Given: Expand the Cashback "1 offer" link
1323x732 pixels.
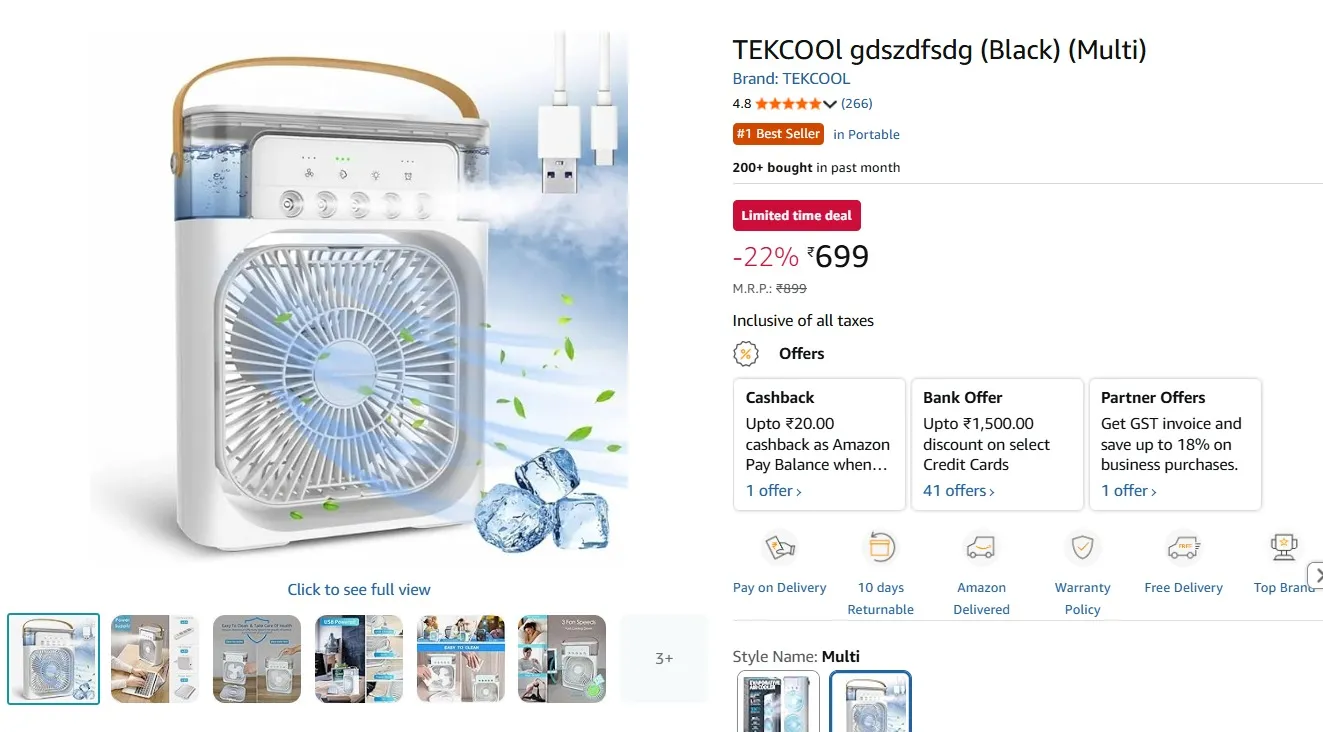Looking at the screenshot, I should pyautogui.click(x=773, y=491).
